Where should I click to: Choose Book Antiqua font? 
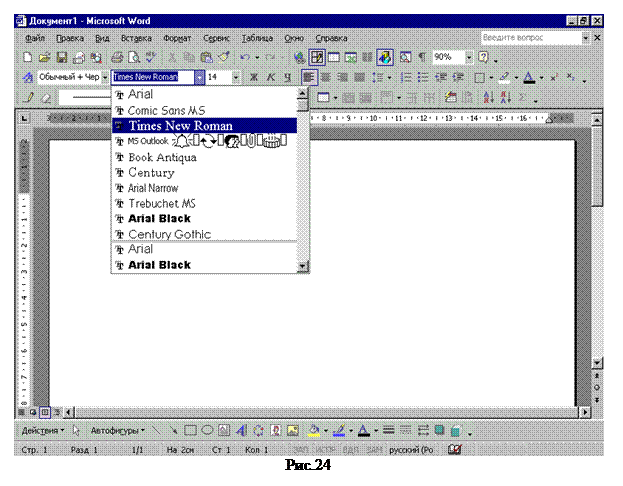tap(204, 157)
